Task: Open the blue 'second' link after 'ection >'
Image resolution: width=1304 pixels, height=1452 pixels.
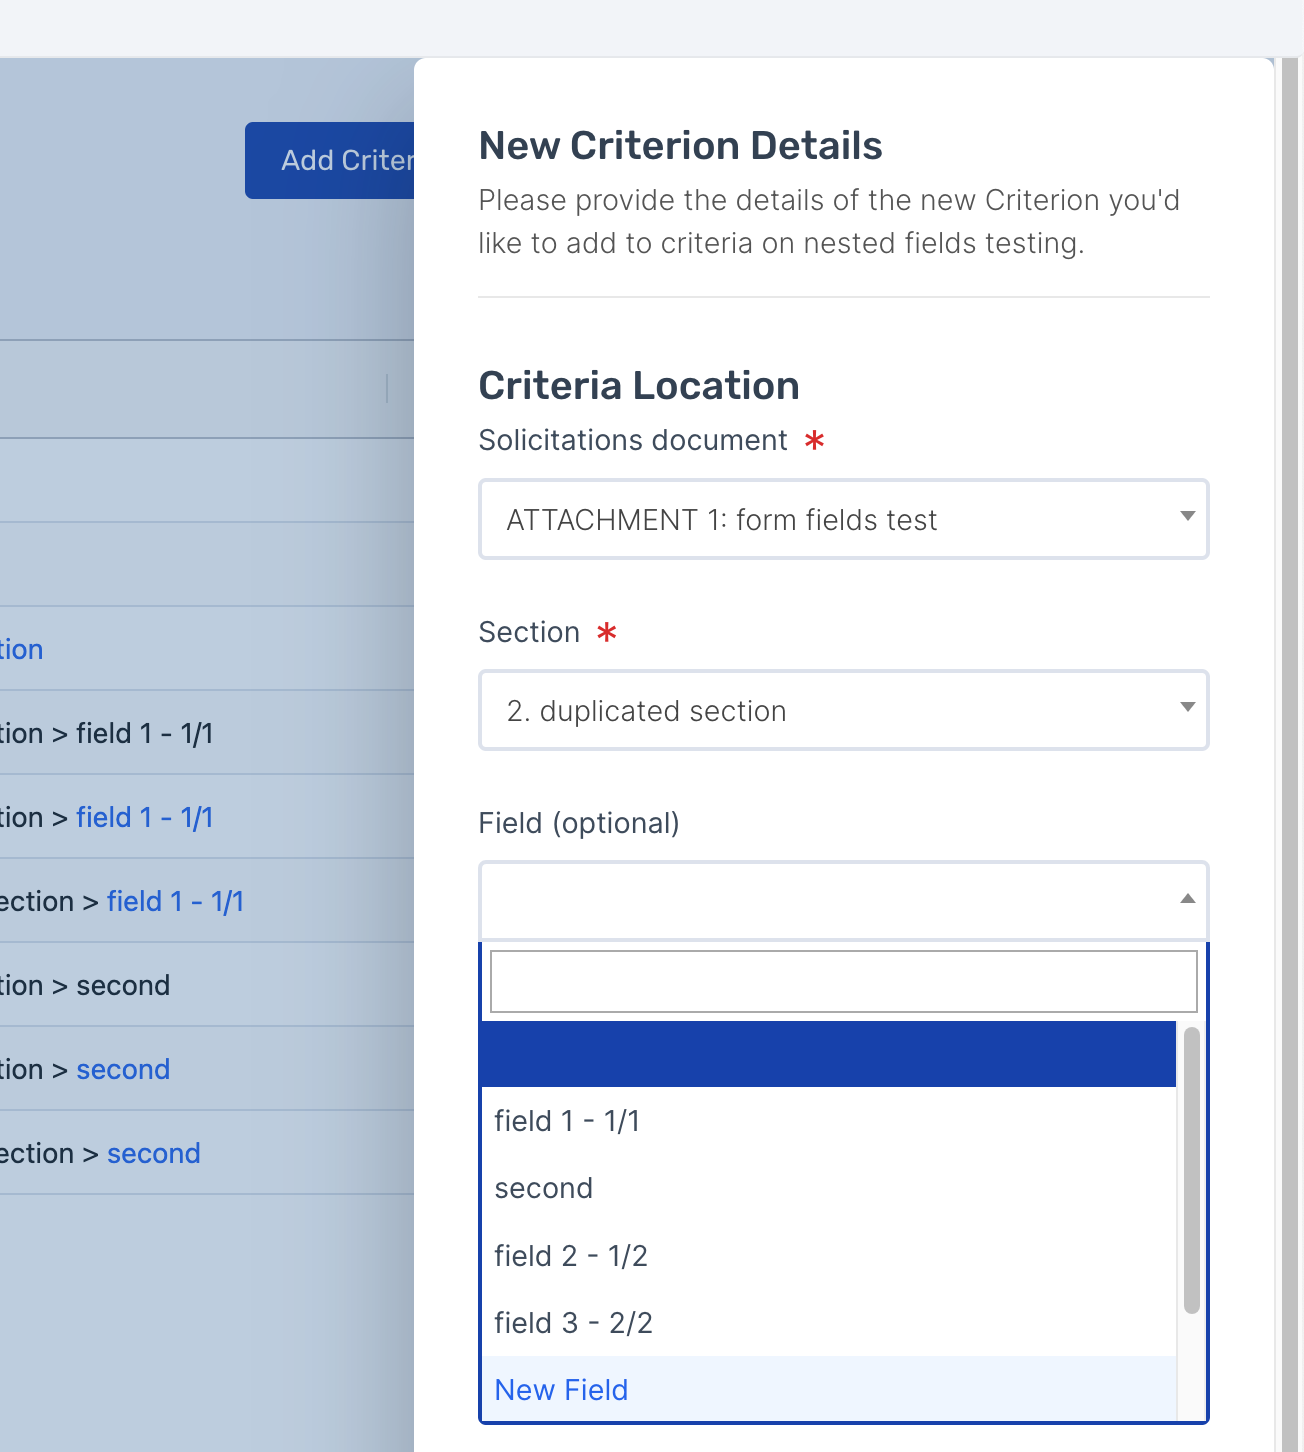Action: (153, 1154)
